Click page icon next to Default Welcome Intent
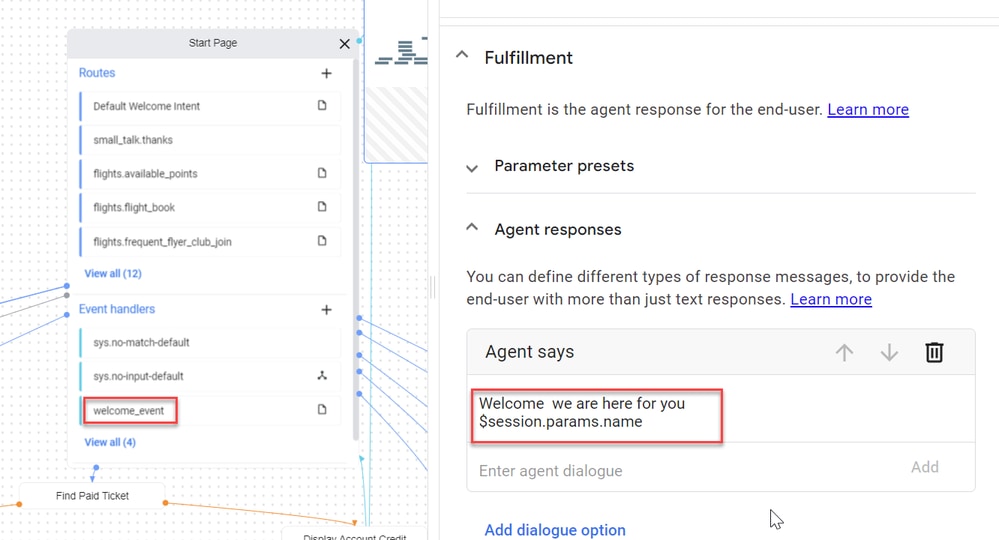The width and height of the screenshot is (999, 540). coord(322,105)
